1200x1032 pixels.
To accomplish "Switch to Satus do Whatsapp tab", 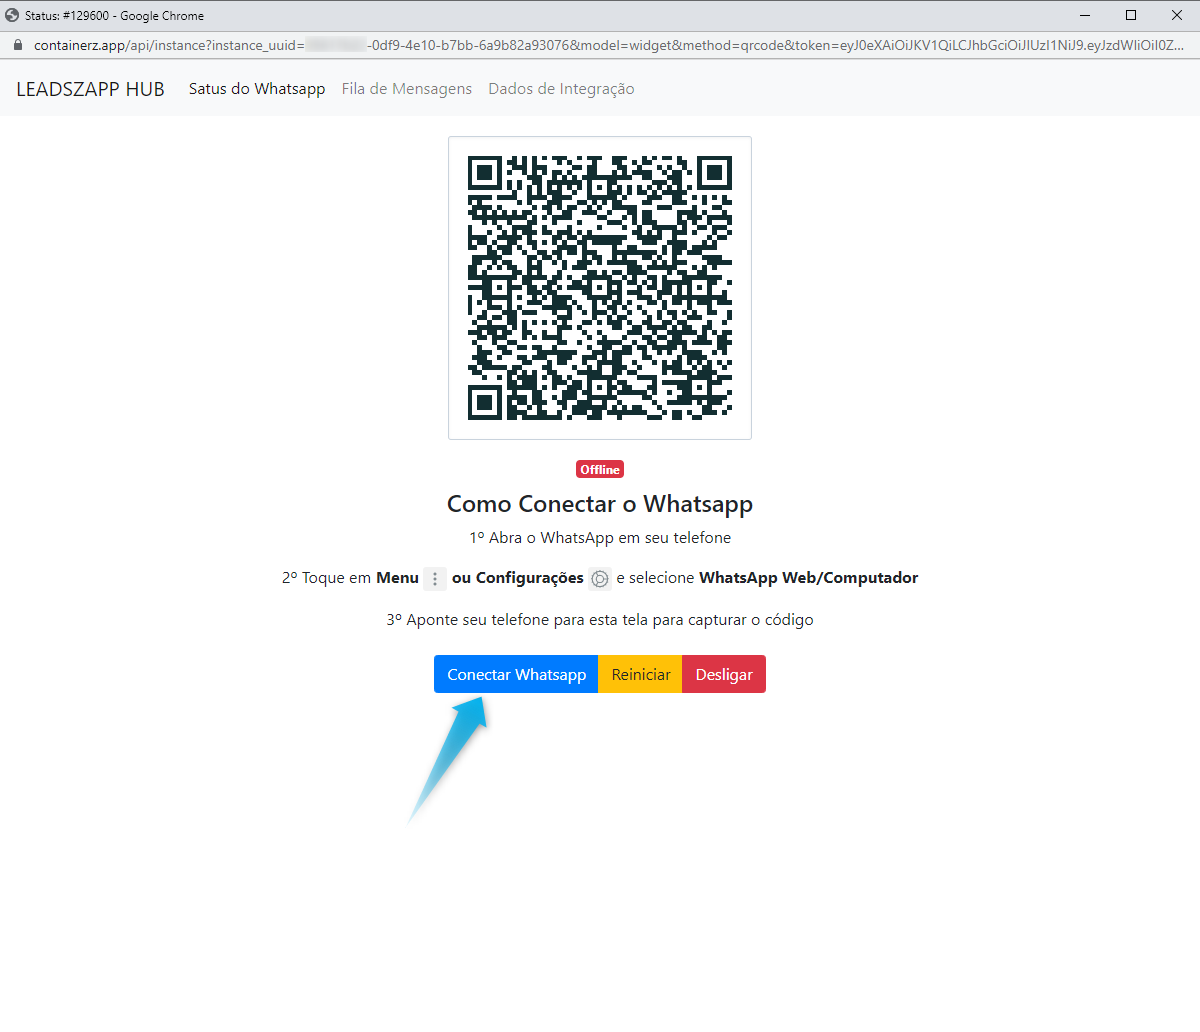I will click(x=257, y=89).
